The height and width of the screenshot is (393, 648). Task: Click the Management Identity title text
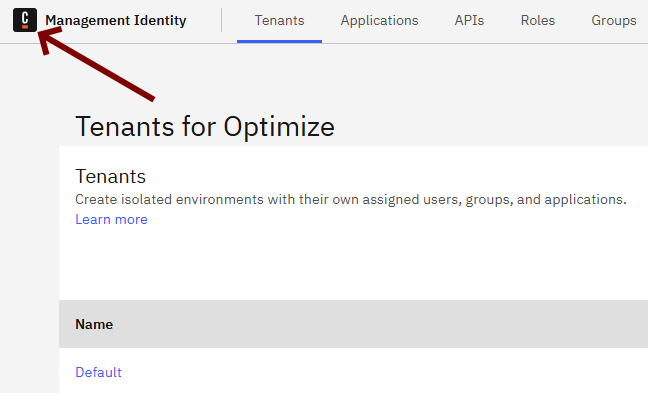pyautogui.click(x=116, y=20)
